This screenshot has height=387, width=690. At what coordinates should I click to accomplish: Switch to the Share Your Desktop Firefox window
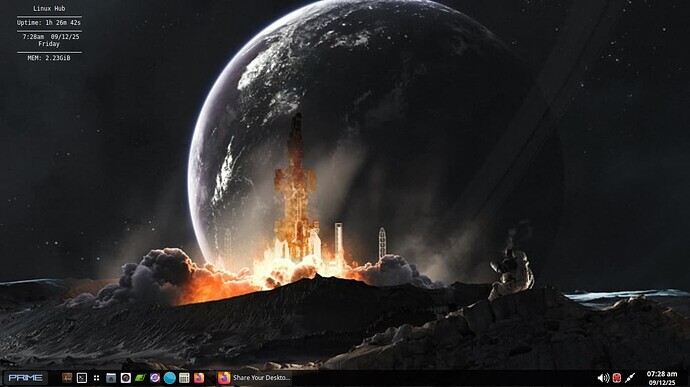[x=254, y=378]
